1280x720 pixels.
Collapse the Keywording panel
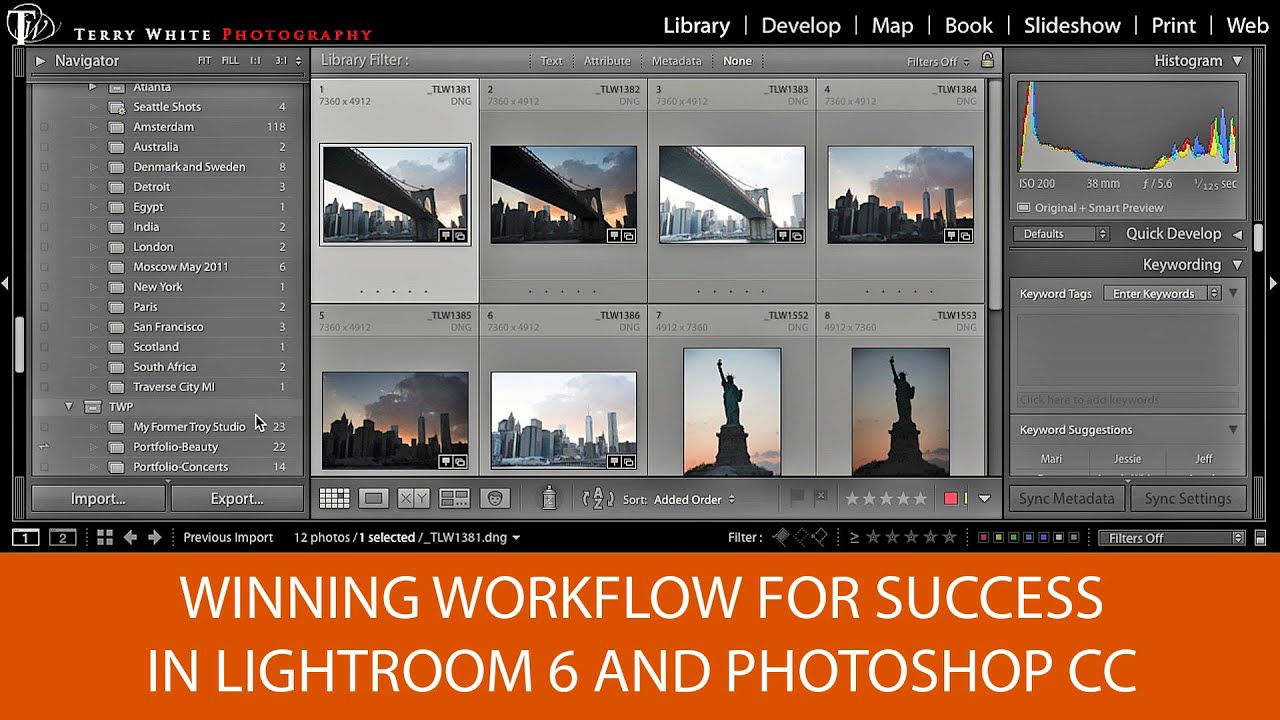coord(1237,265)
